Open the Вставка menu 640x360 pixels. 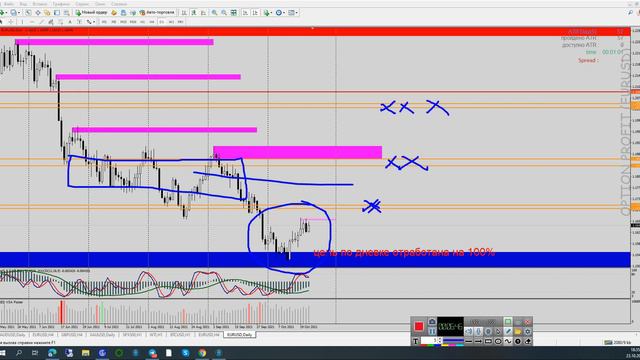coord(40,4)
